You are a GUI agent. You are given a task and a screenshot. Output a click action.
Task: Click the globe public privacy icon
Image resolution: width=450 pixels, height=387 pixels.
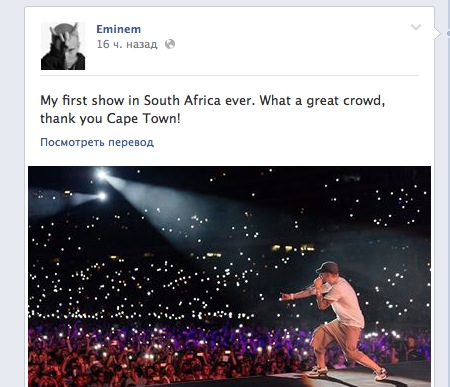point(170,44)
